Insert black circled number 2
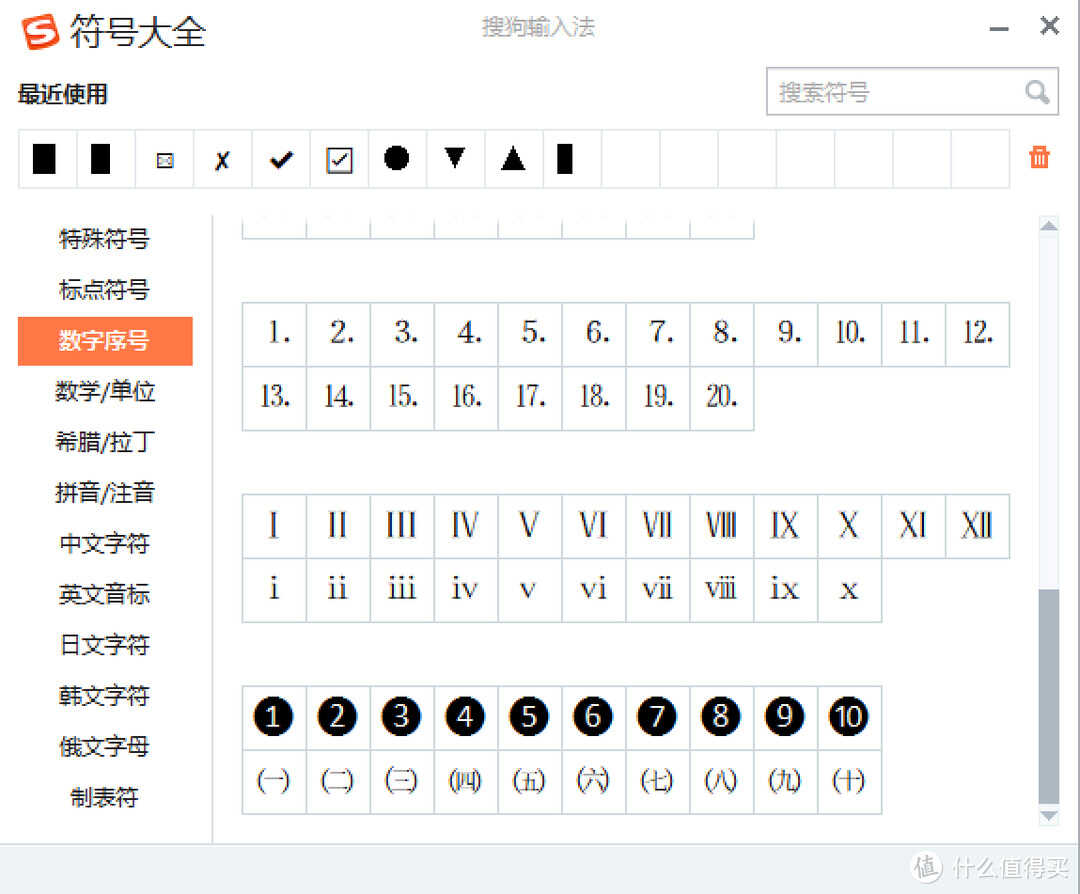This screenshot has height=894, width=1080. pyautogui.click(x=338, y=717)
